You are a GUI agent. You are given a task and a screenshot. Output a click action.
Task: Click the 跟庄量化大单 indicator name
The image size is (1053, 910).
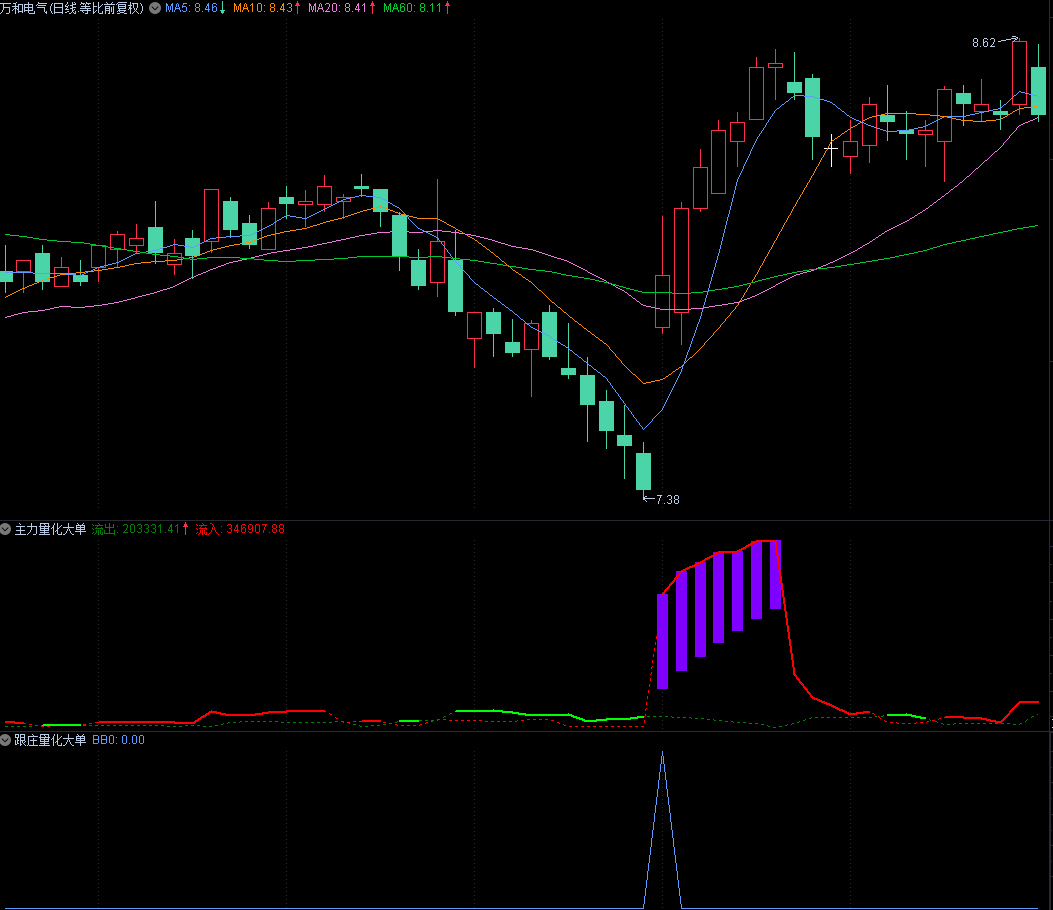[51, 740]
